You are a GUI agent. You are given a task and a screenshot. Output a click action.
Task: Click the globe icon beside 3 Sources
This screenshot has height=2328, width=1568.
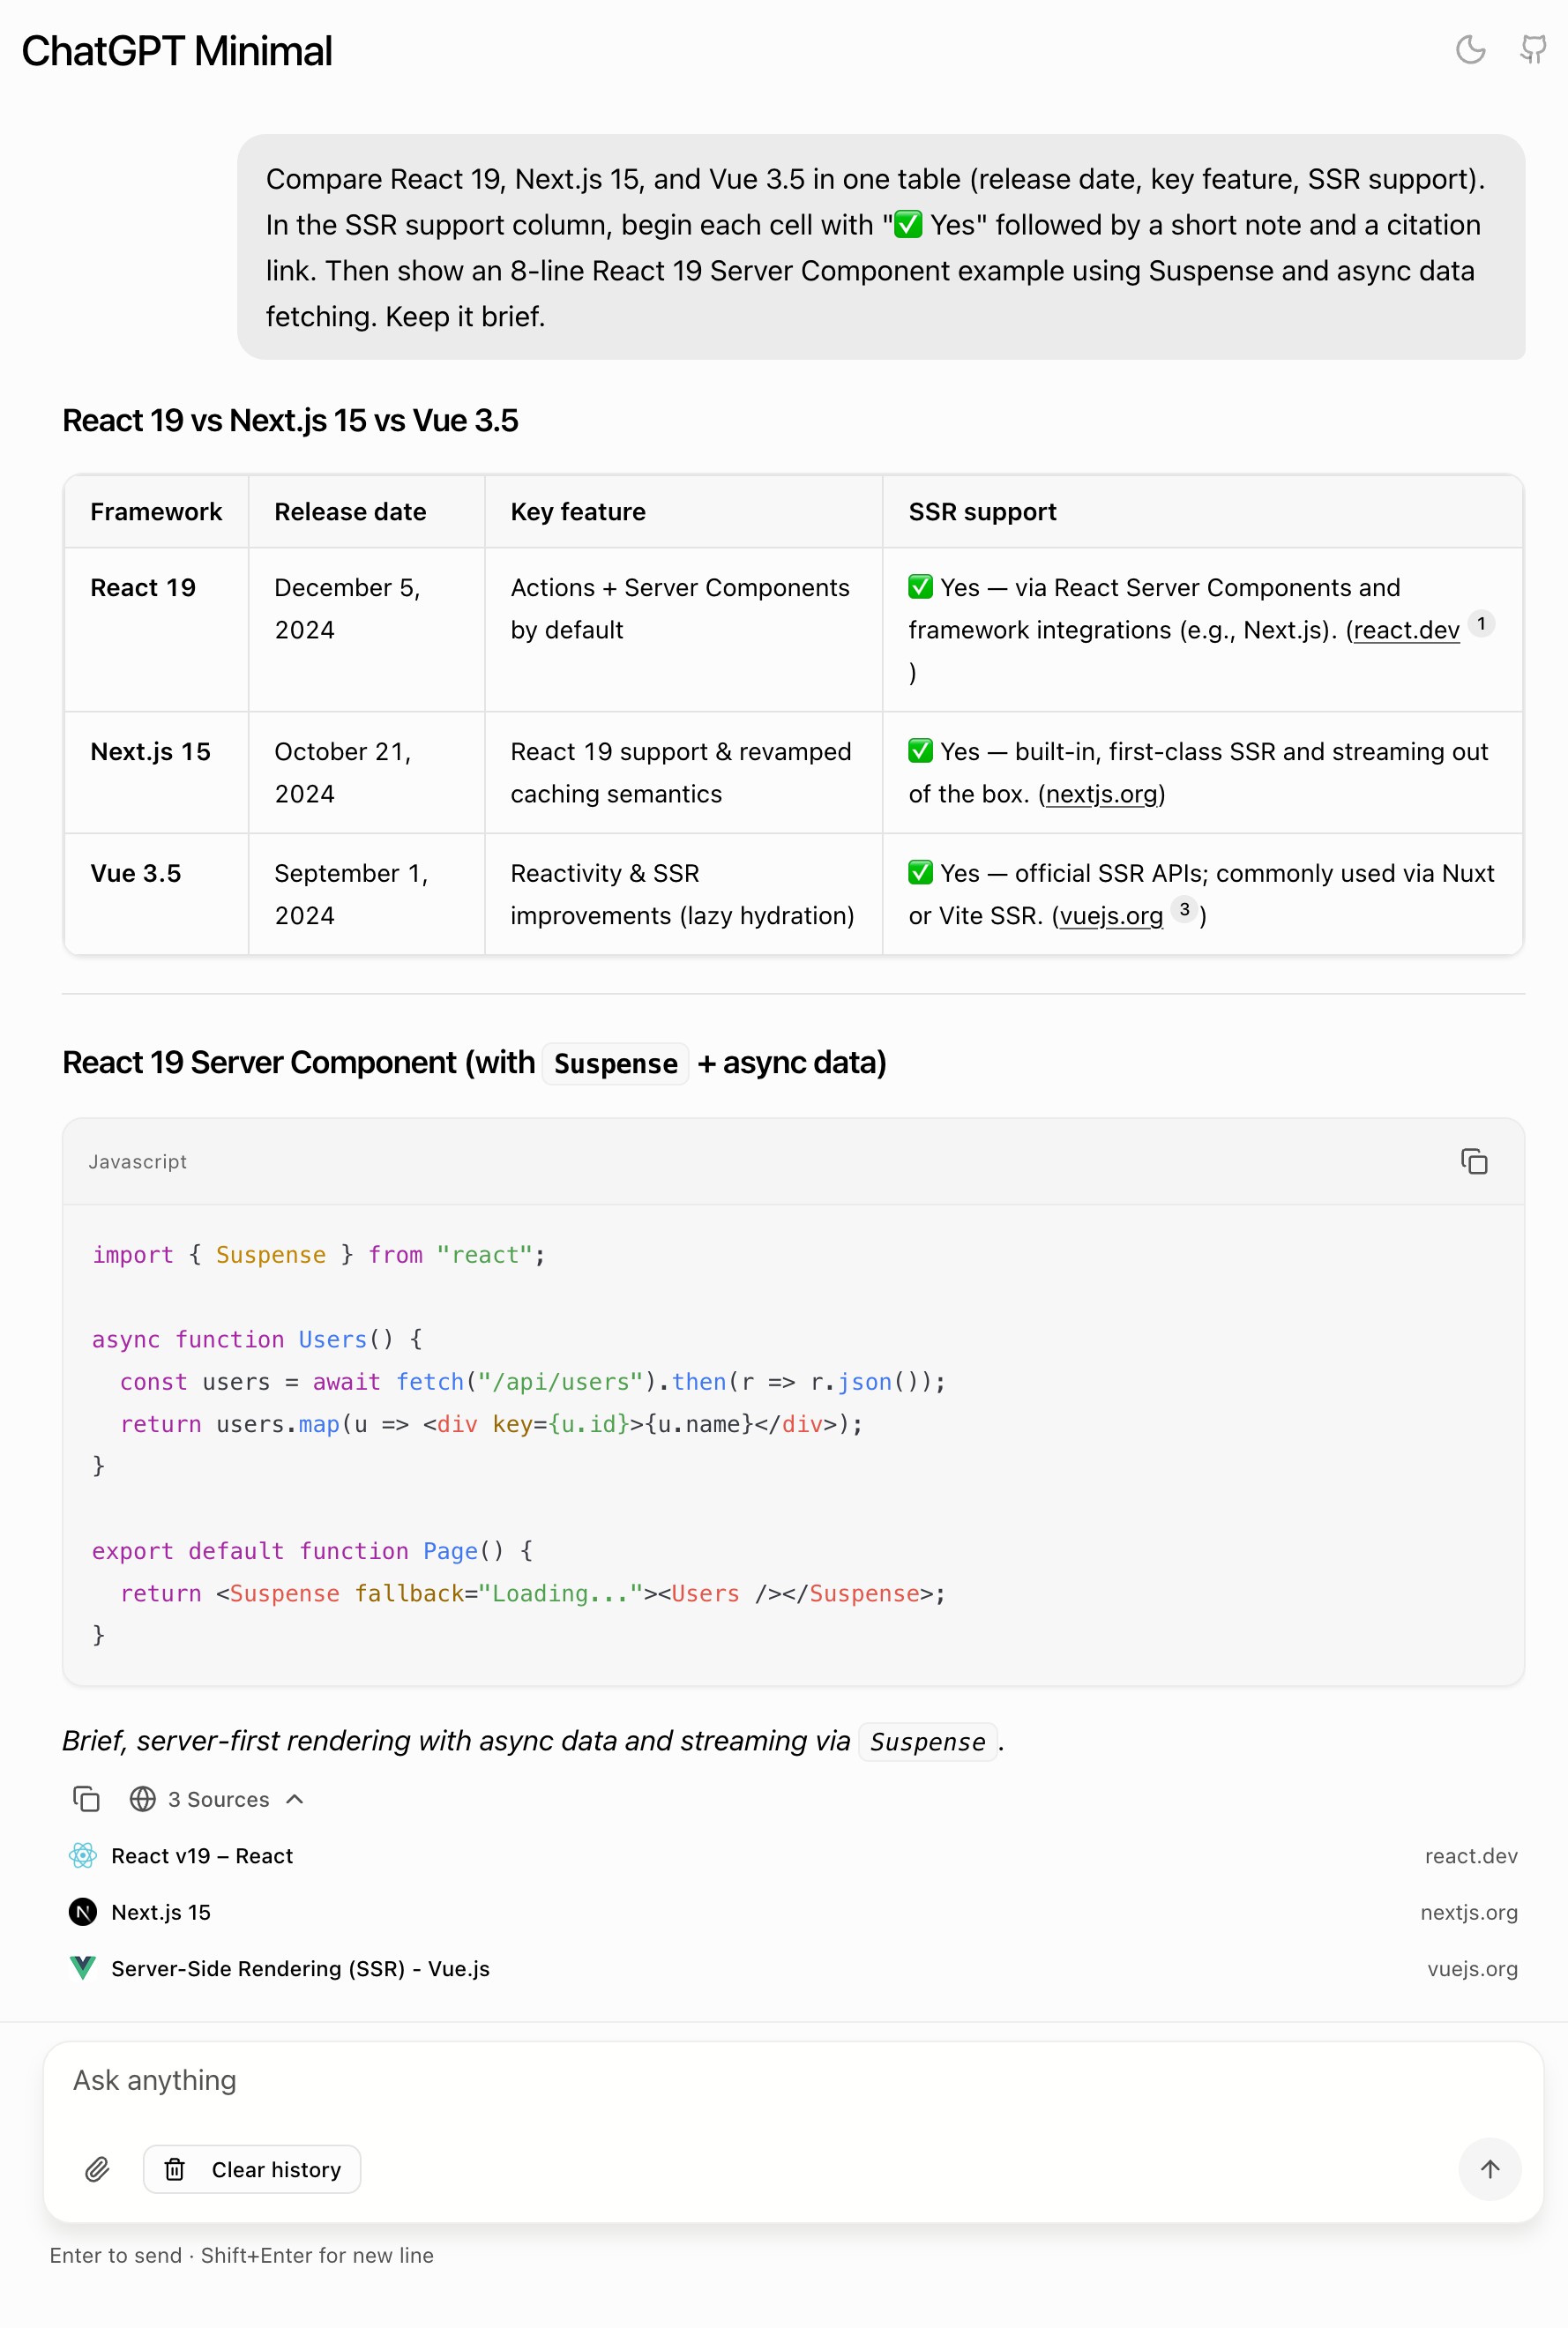click(143, 1799)
